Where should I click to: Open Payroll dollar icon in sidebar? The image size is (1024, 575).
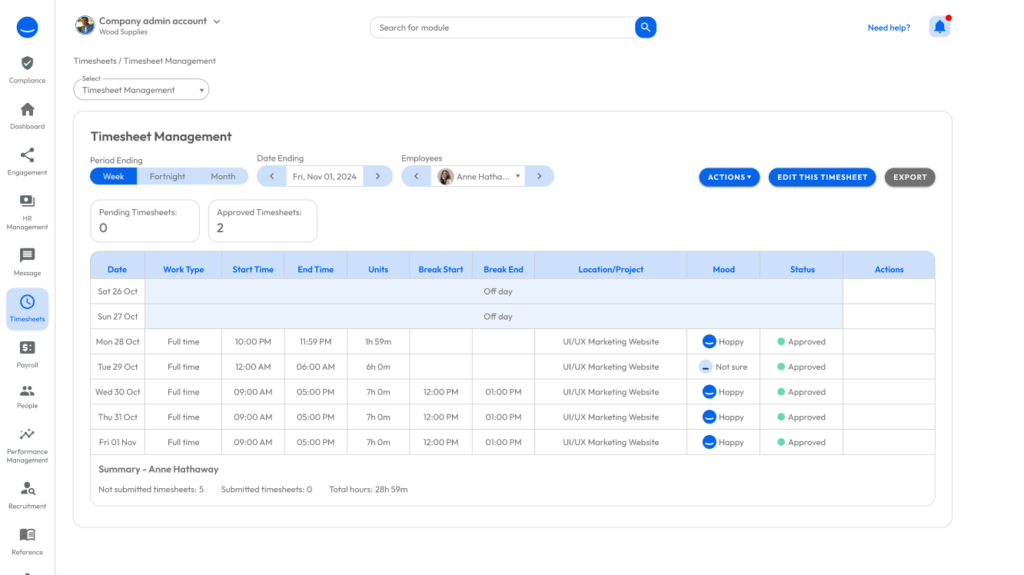click(27, 348)
